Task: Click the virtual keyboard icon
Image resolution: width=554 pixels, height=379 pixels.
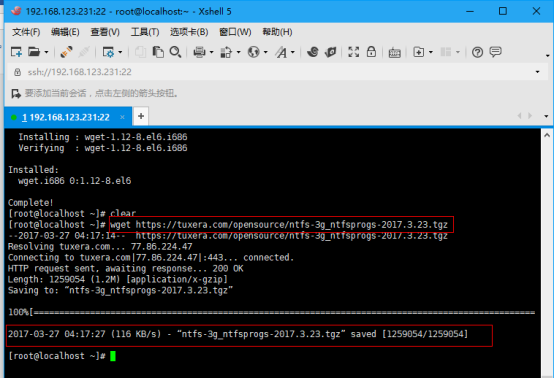Action: 394,53
